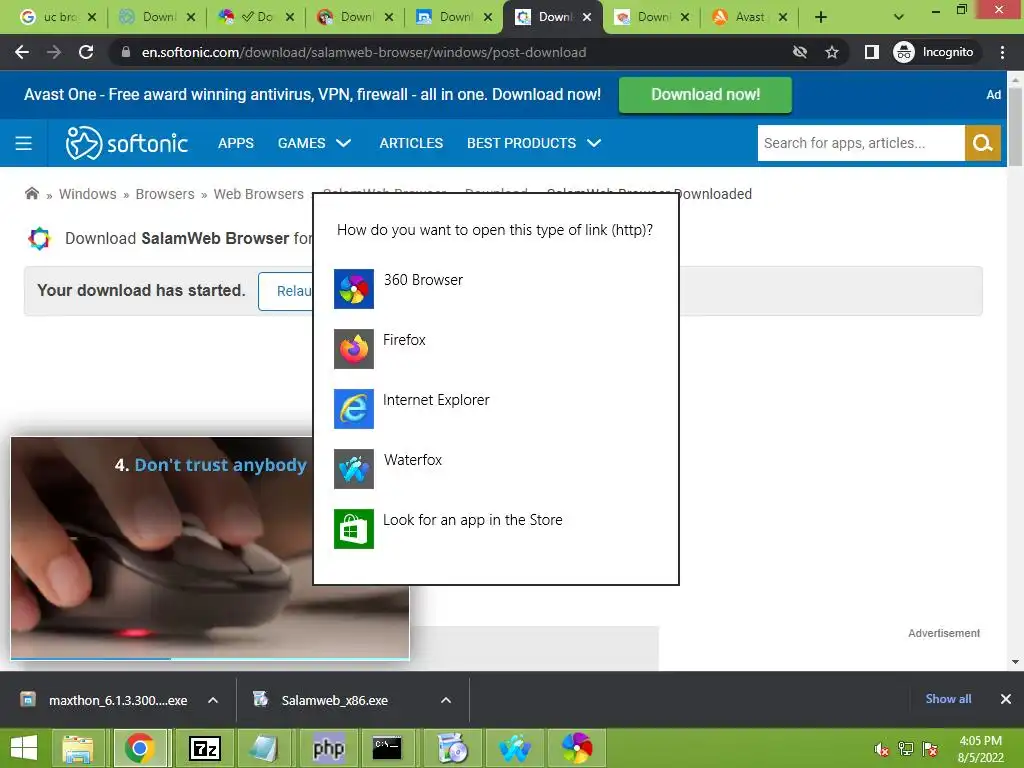1024x768 pixels.
Task: Bookmark this page with the star icon
Action: 831,52
